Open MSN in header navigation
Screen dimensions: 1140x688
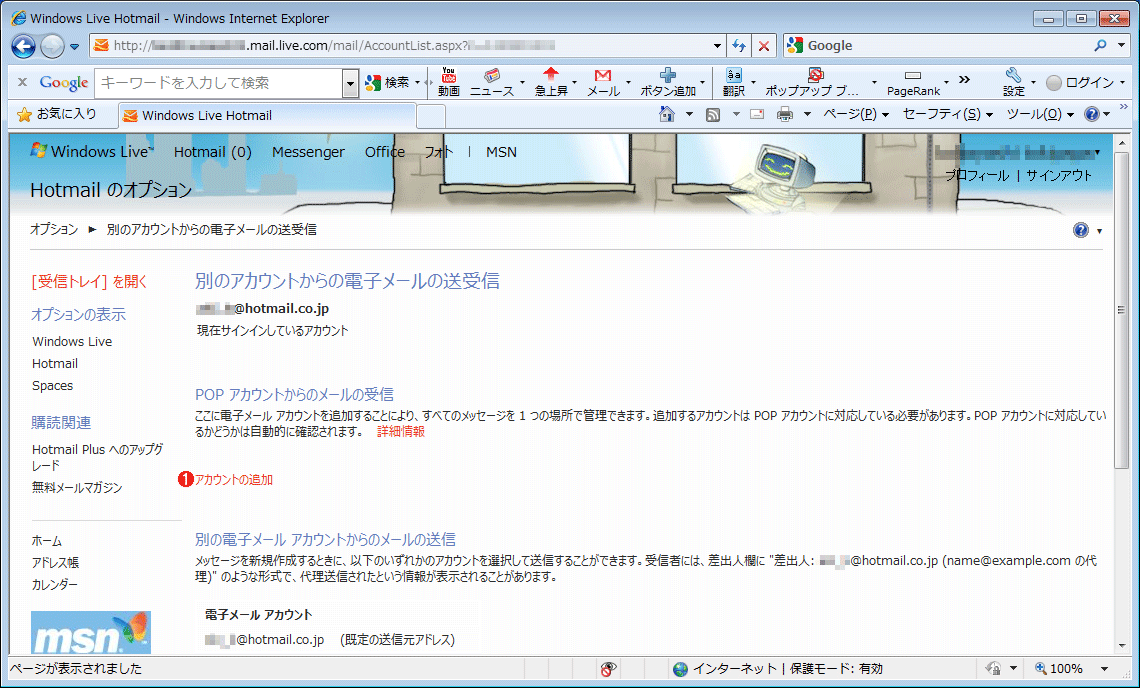pos(501,152)
